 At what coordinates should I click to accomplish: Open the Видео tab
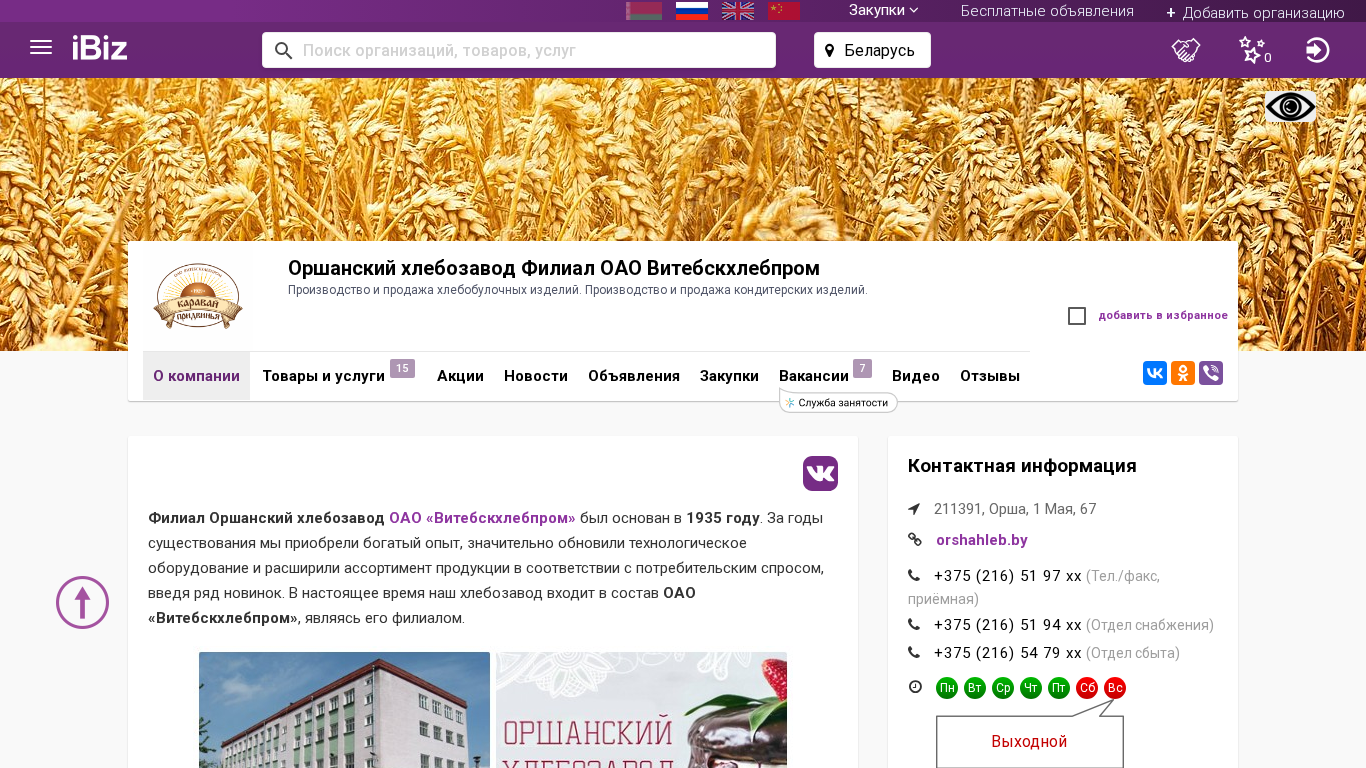916,376
